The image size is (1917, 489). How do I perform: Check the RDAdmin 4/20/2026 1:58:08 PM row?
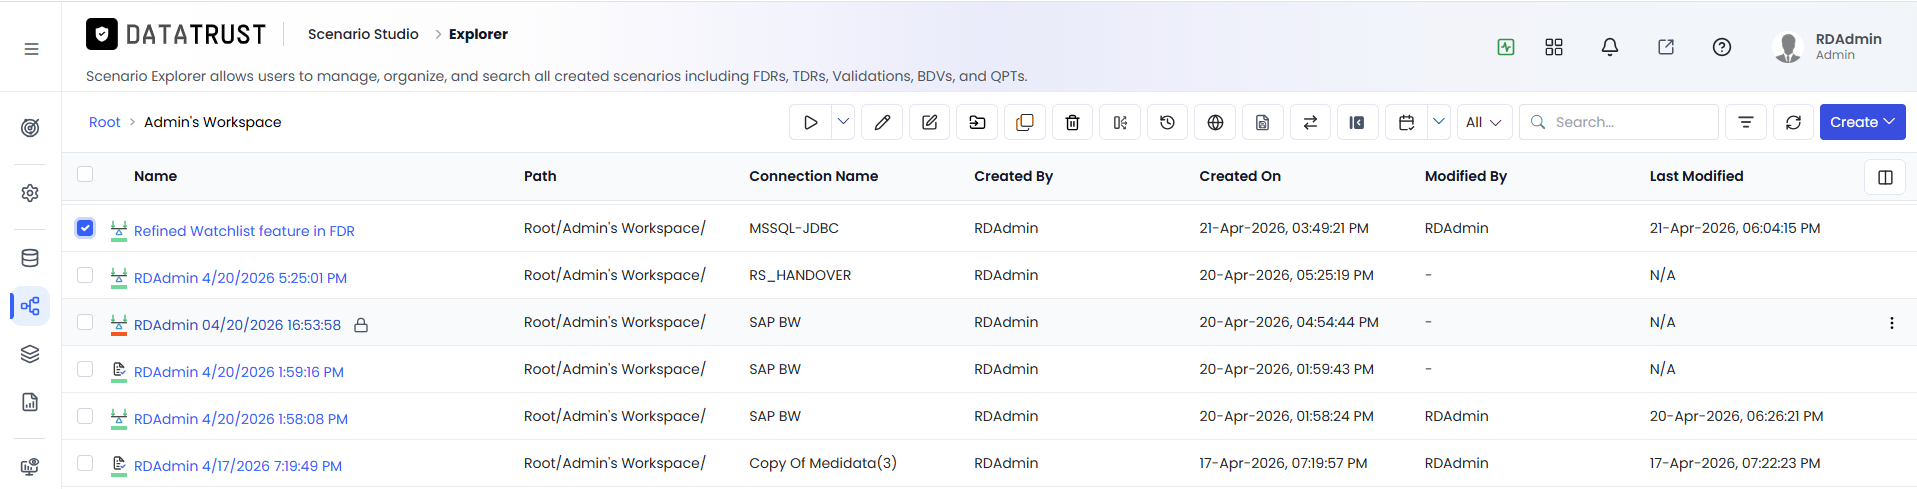[x=85, y=416]
